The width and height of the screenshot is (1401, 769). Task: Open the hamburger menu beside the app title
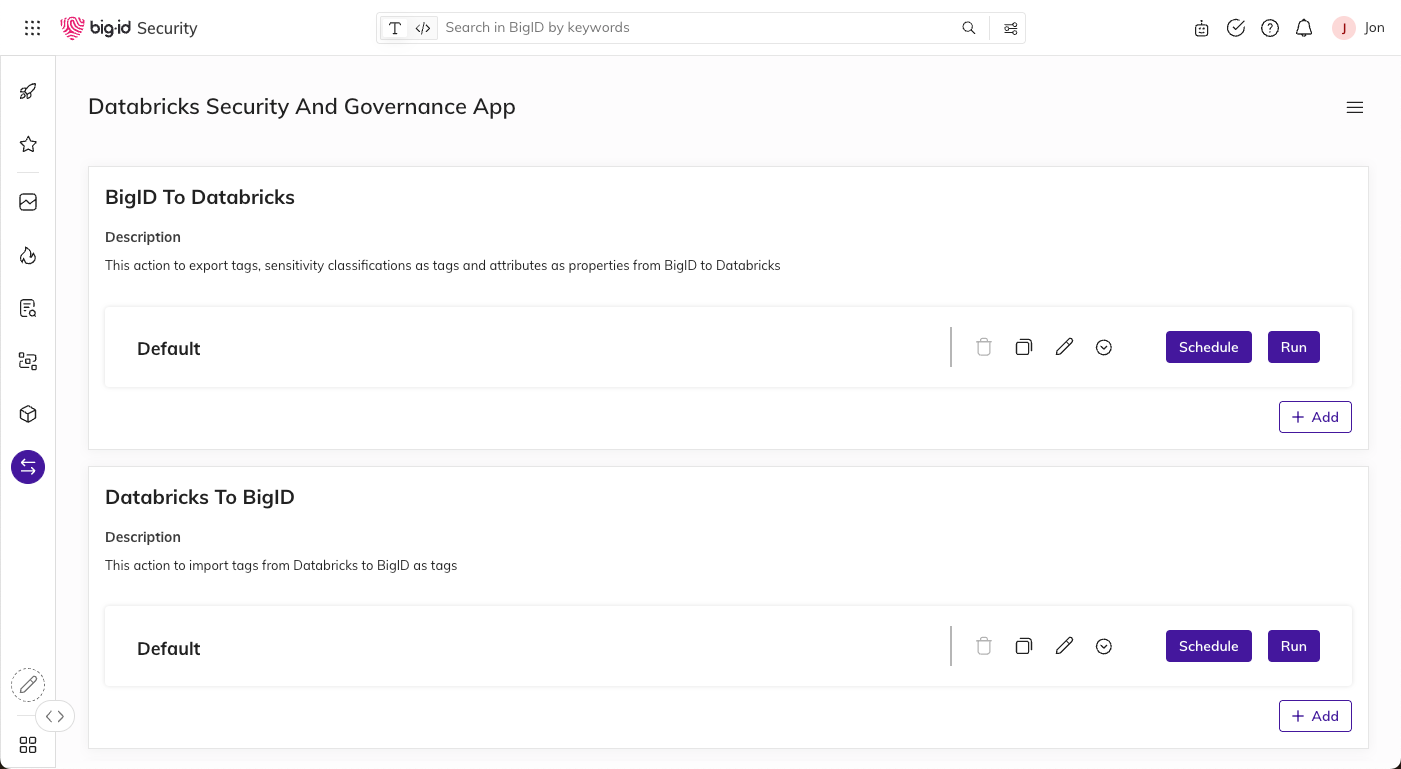pos(1355,107)
